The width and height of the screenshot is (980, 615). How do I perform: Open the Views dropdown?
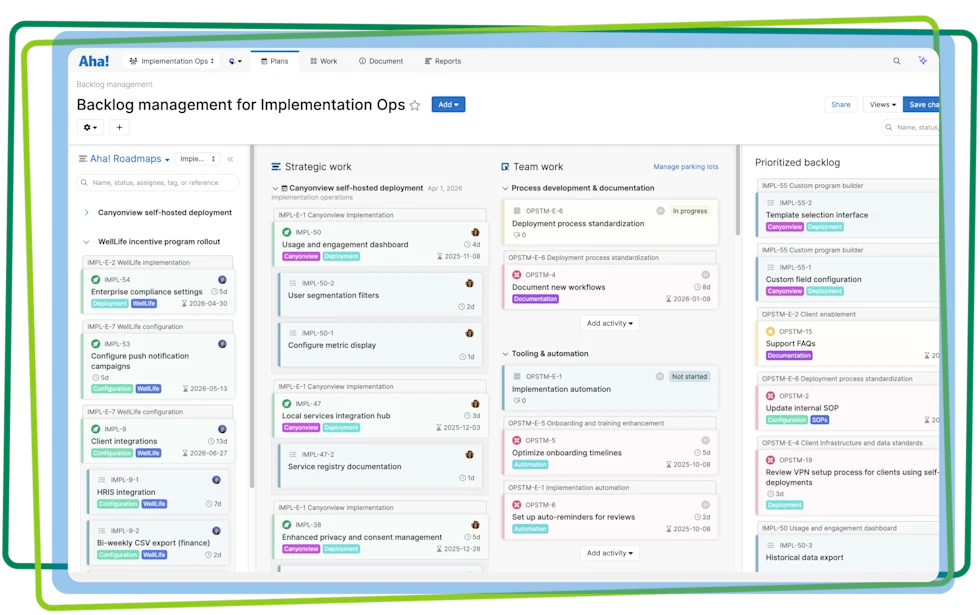pyautogui.click(x=882, y=105)
